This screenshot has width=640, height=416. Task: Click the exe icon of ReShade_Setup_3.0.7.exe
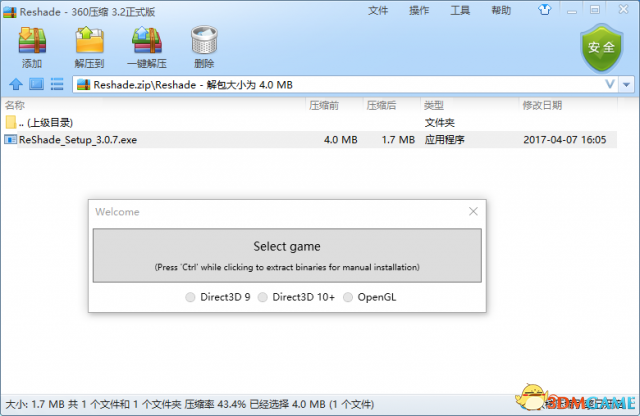pos(11,140)
